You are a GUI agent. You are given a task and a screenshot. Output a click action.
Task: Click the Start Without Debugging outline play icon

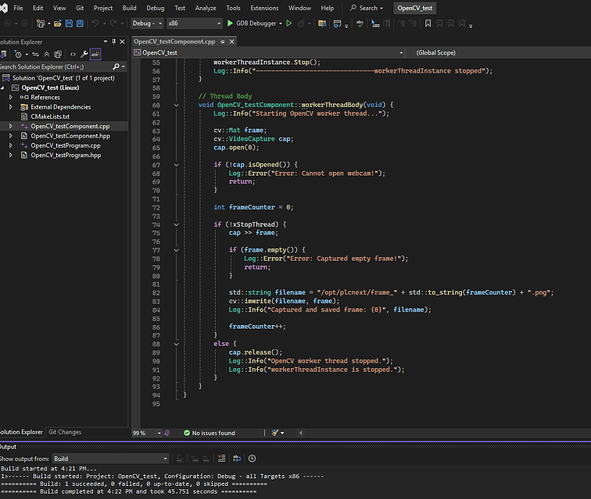[289, 23]
